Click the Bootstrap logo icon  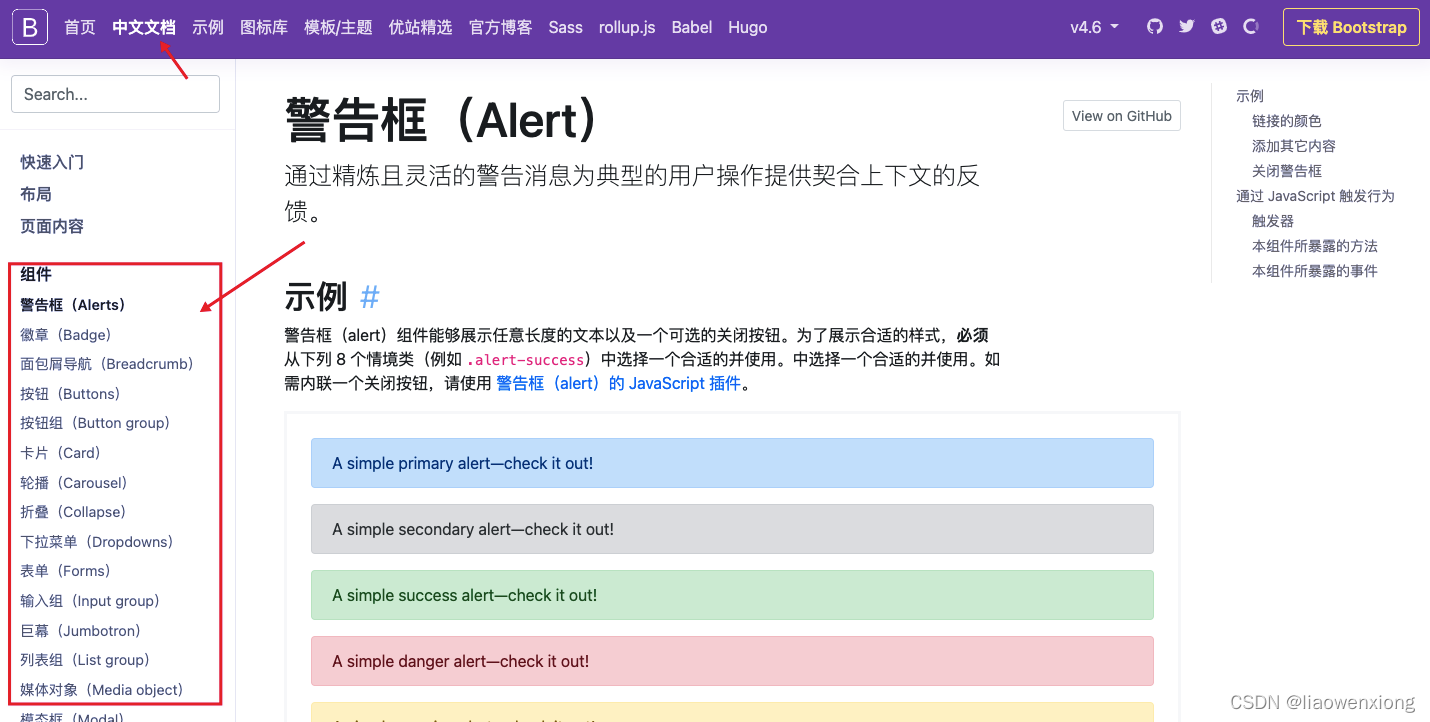(29, 26)
